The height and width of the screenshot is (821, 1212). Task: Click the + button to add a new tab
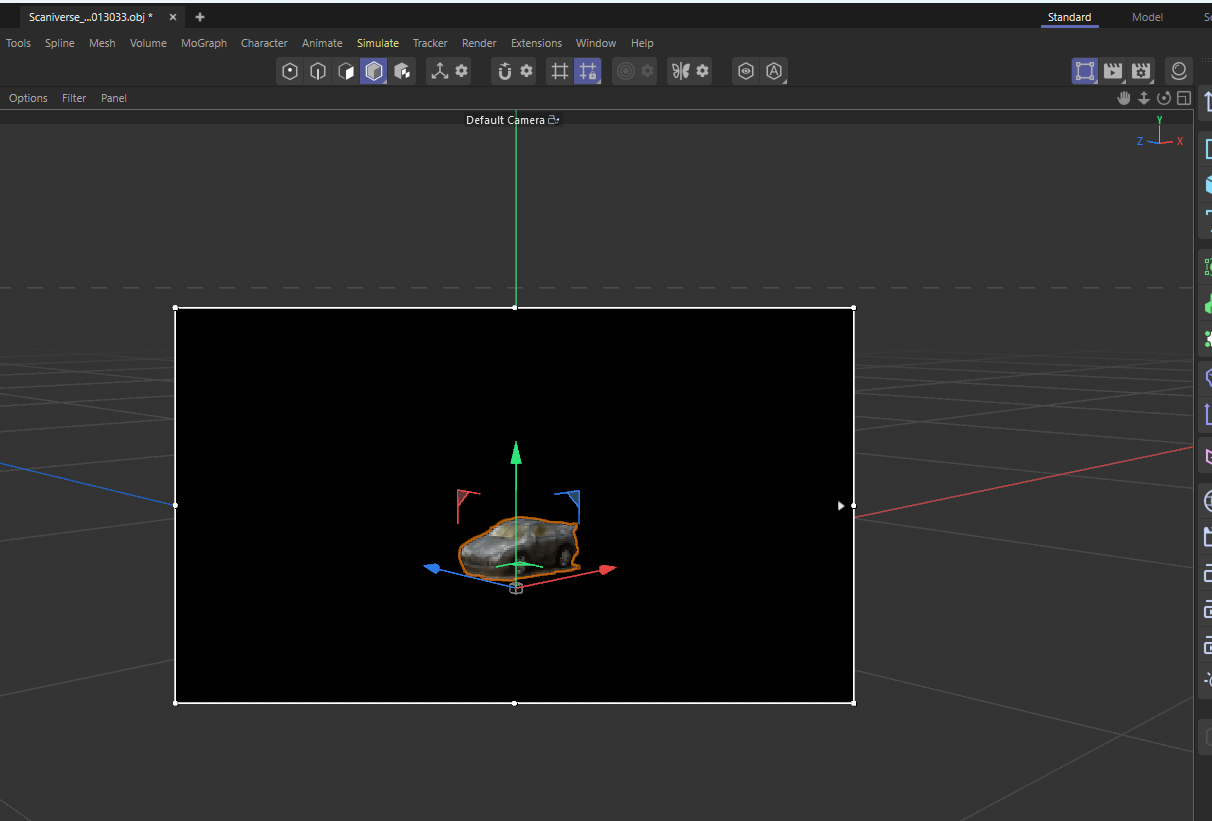[x=198, y=17]
